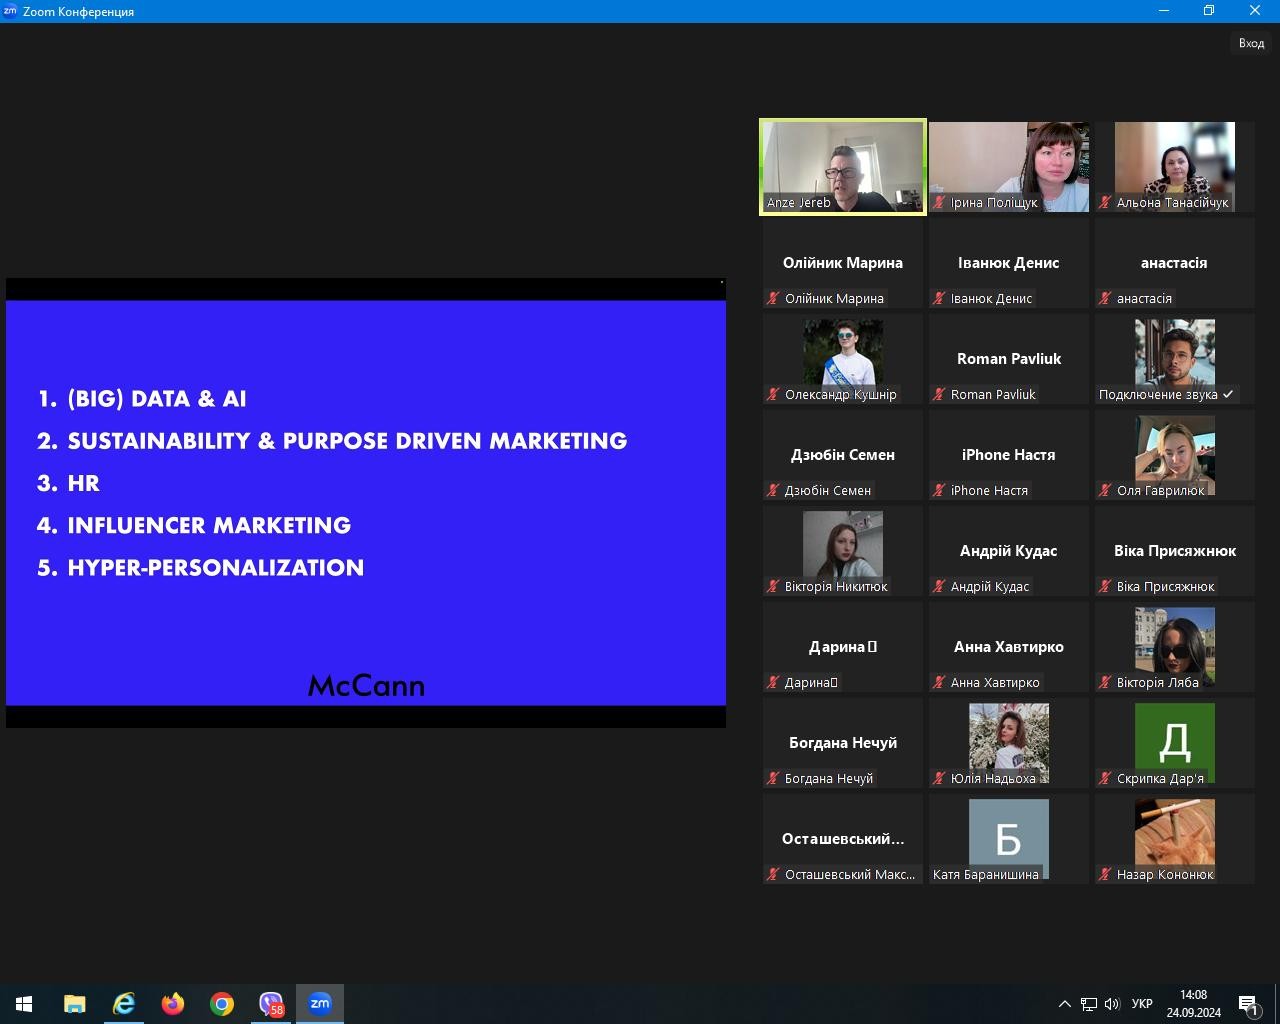Open the УКР keyboard language switcher
Viewport: 1280px width, 1024px height.
(1142, 1004)
